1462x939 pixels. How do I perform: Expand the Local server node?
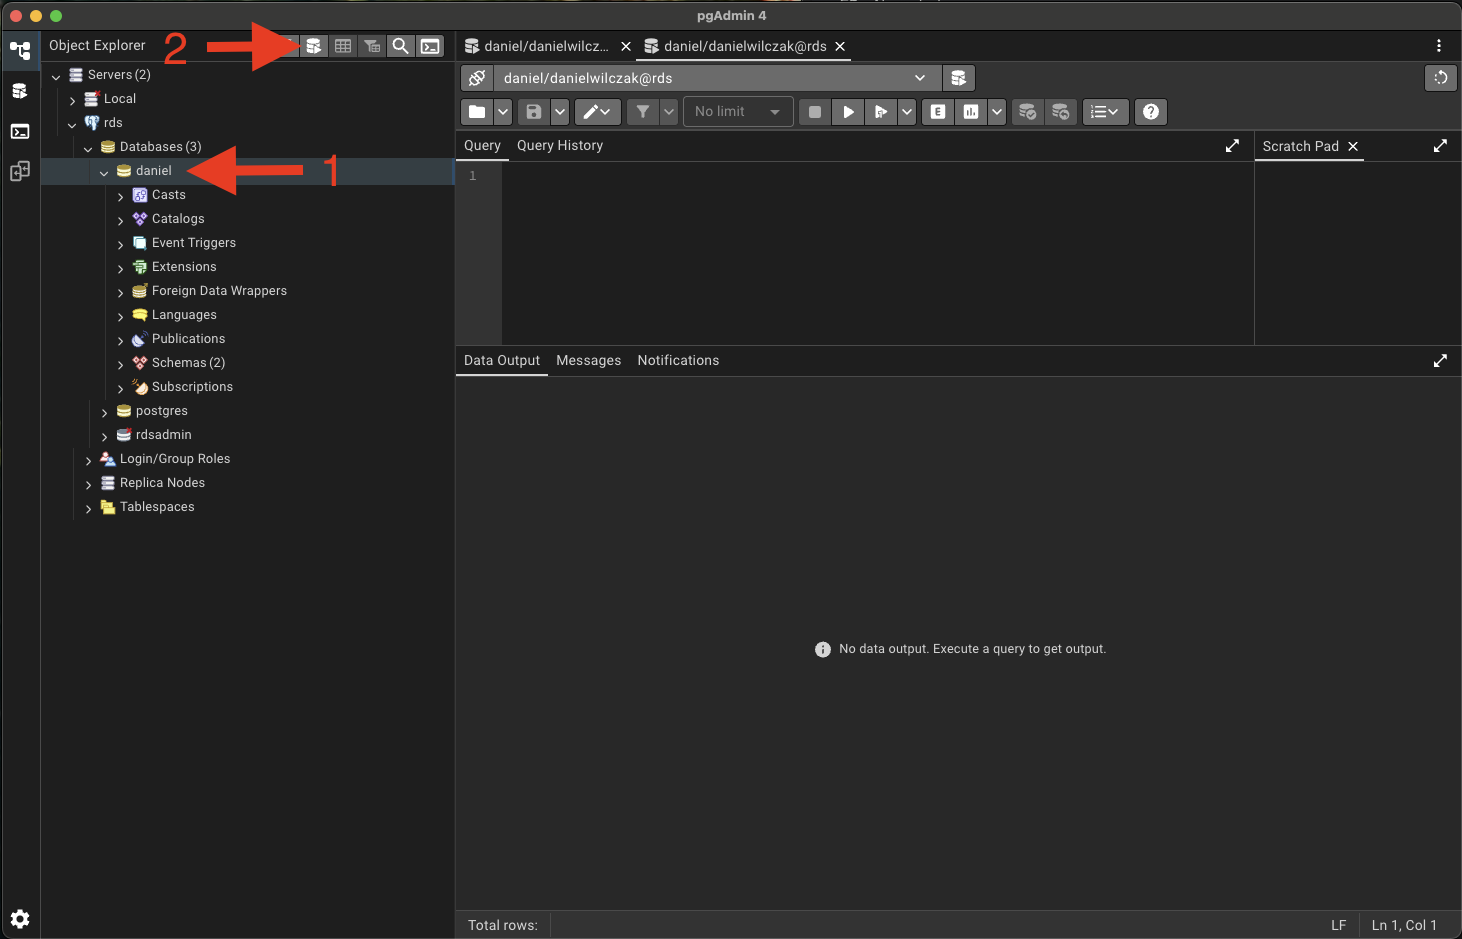pos(72,100)
